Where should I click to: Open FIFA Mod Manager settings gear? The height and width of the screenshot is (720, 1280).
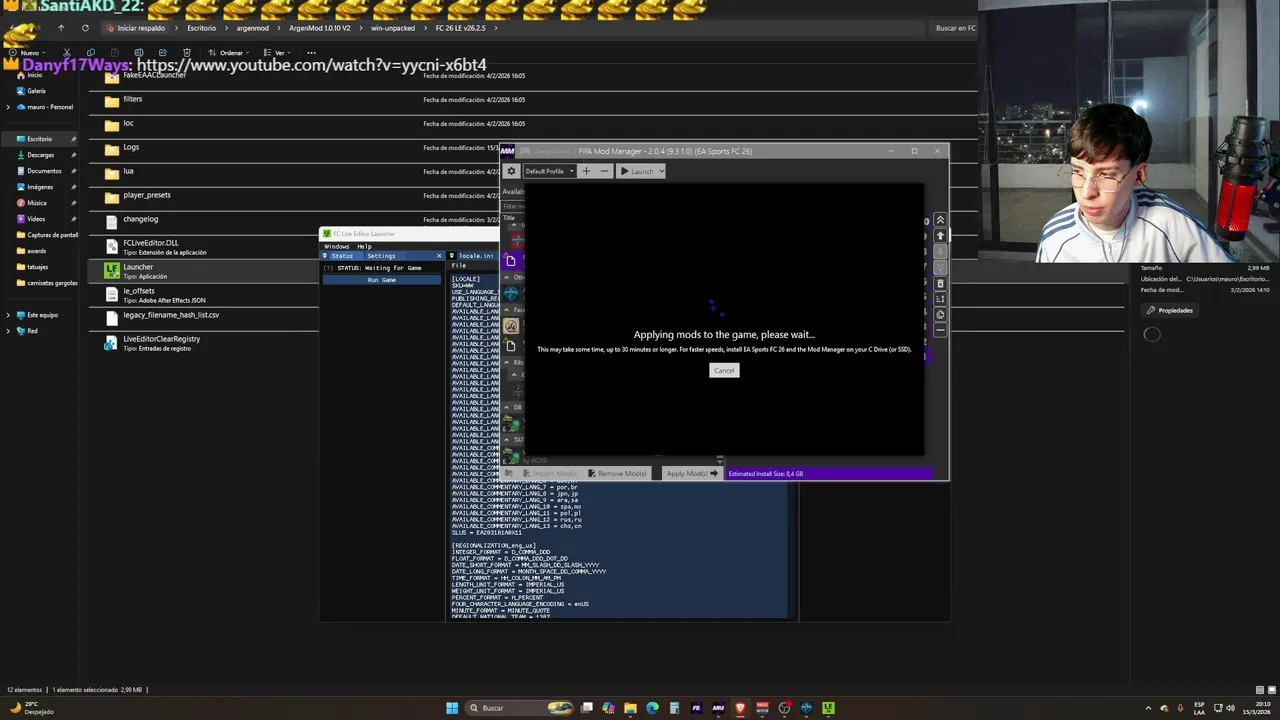511,171
